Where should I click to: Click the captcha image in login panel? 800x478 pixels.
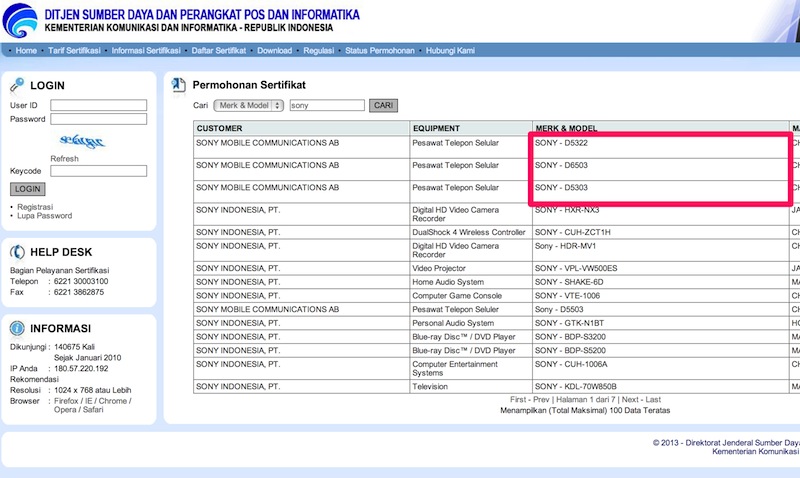pos(82,141)
